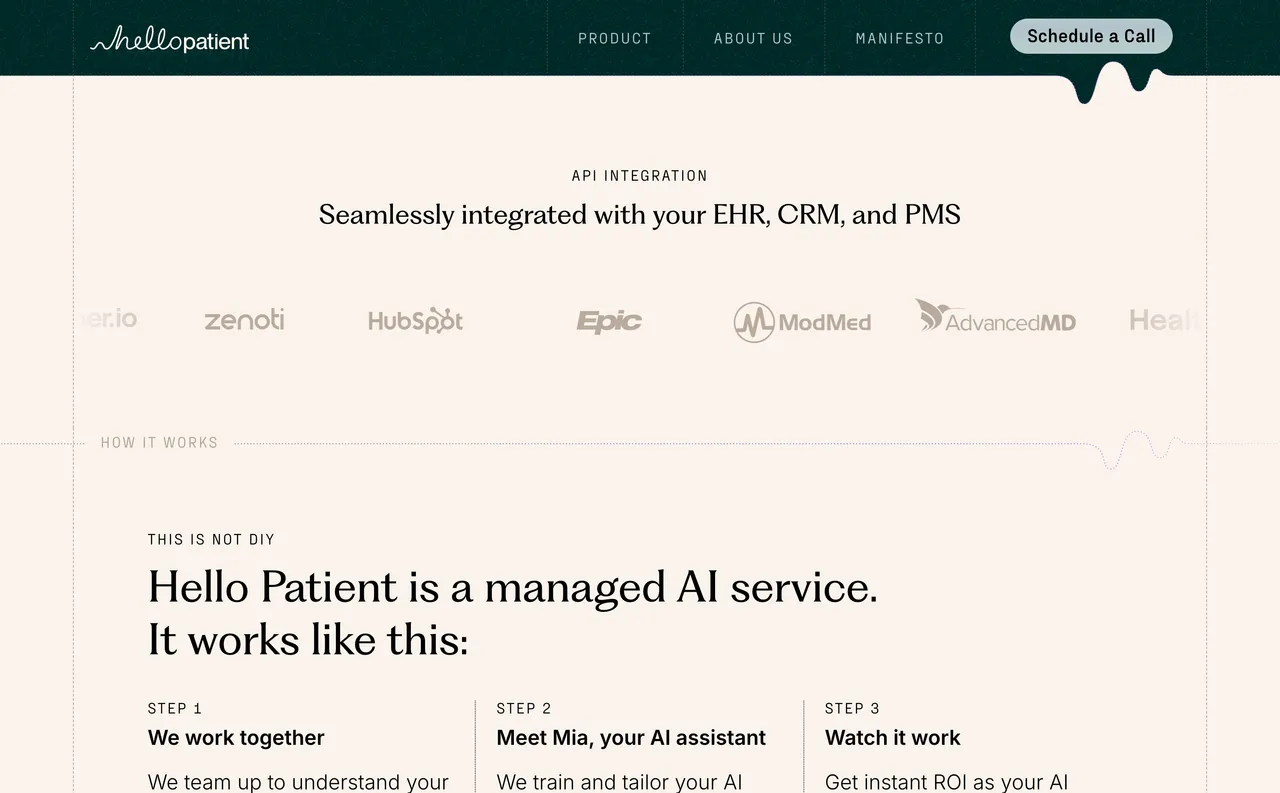Click the Epic integration logo
The image size is (1280, 793).
(609, 321)
